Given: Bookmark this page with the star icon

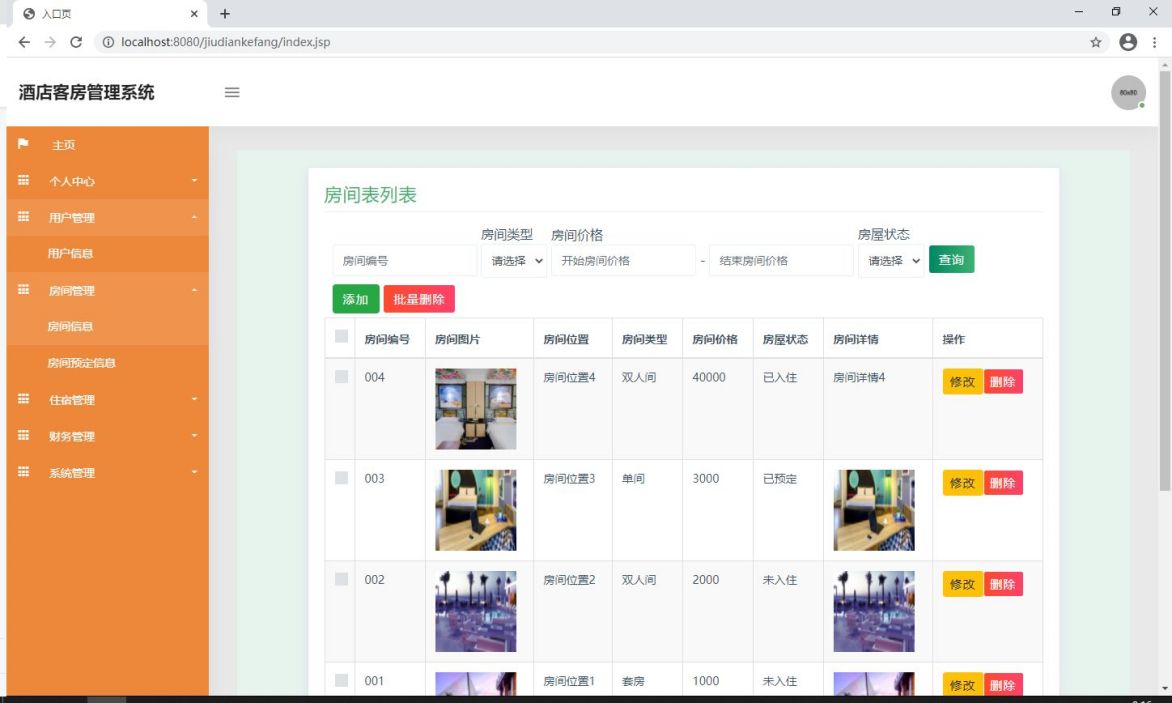Looking at the screenshot, I should tap(1096, 42).
